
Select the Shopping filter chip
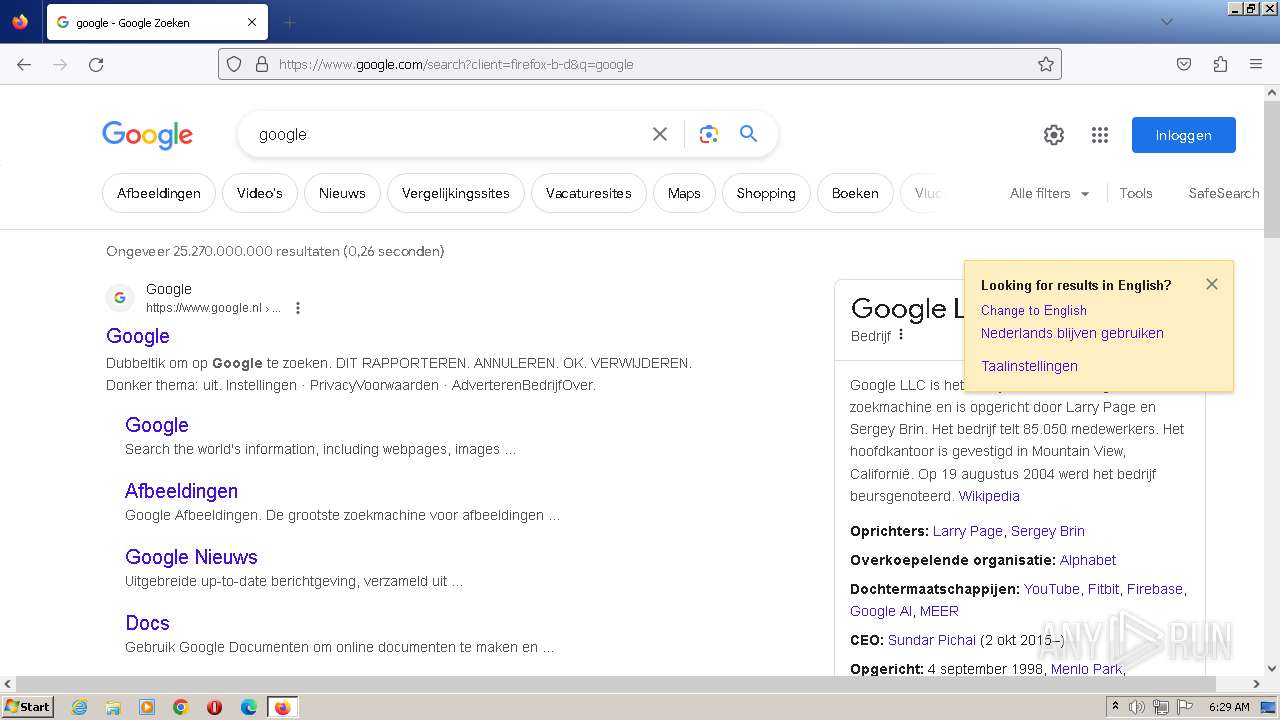click(766, 193)
